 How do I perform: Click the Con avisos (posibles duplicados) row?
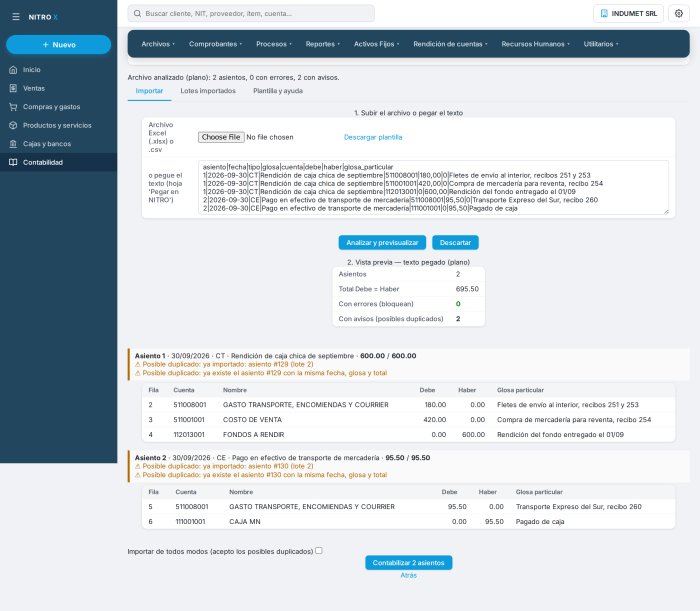coord(408,319)
